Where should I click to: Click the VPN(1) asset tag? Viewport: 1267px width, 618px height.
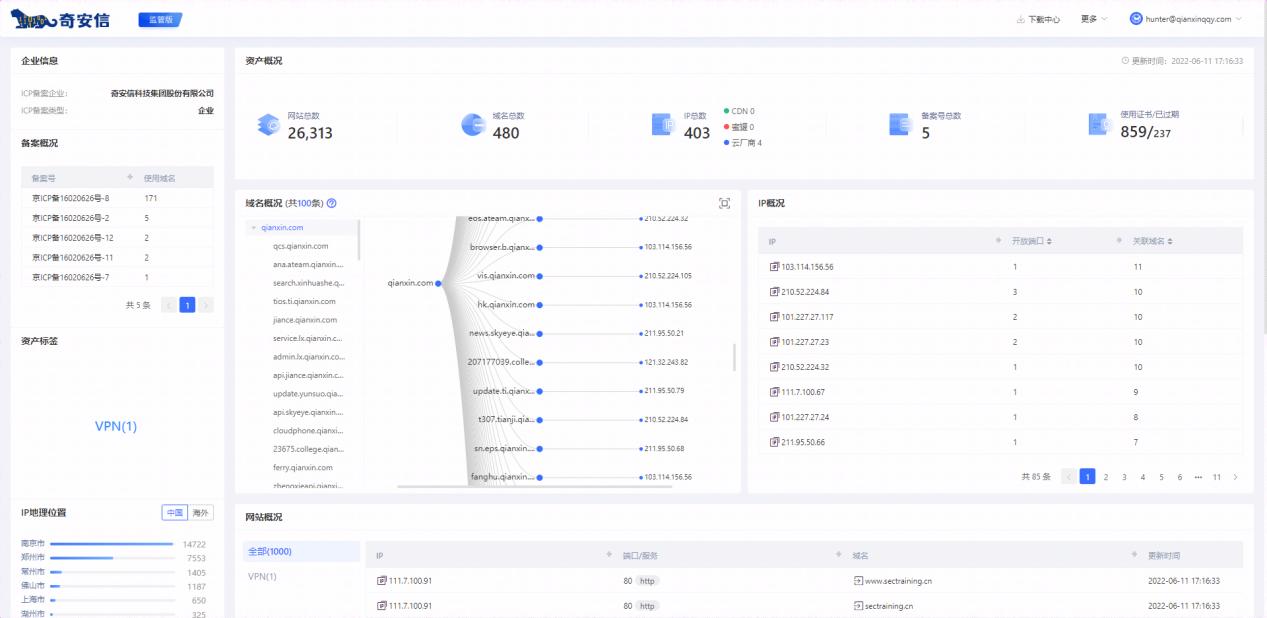[x=116, y=426]
